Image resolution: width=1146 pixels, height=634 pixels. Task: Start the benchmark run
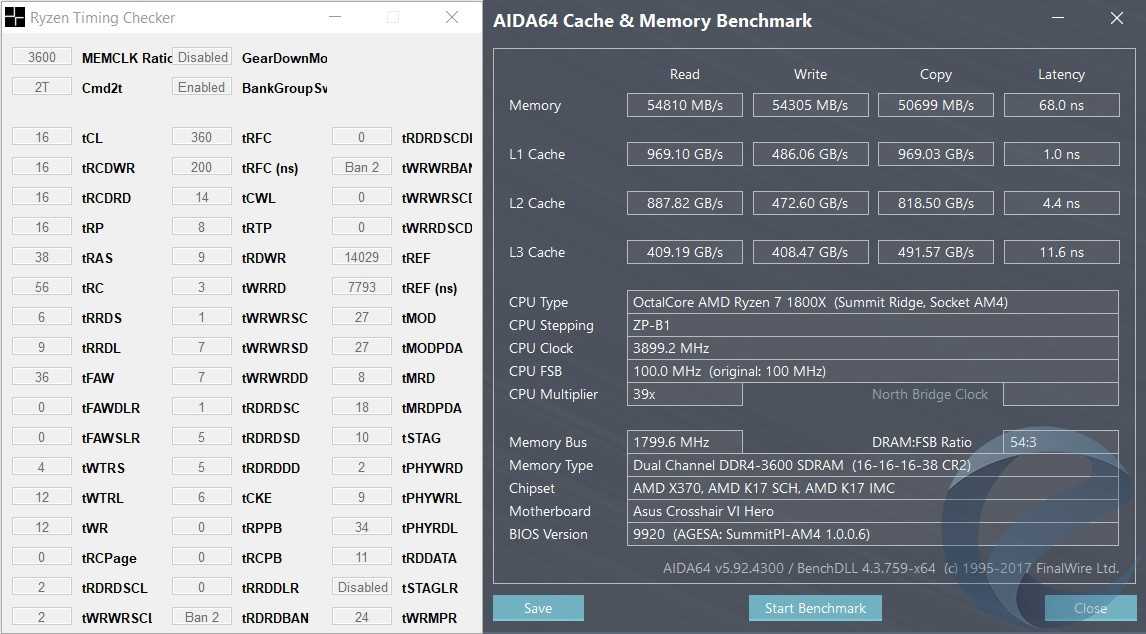tap(815, 608)
